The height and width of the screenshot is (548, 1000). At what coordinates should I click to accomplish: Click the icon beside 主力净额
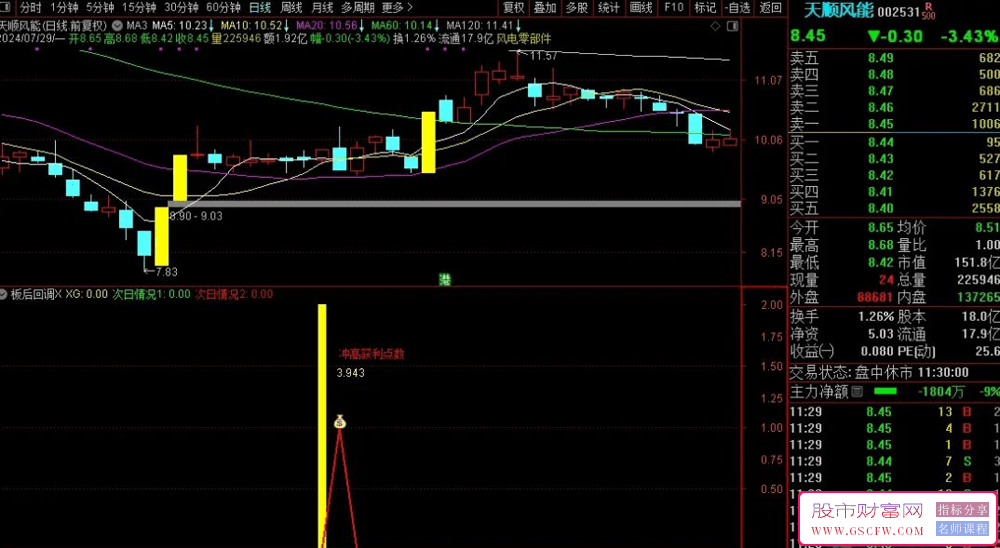857,391
